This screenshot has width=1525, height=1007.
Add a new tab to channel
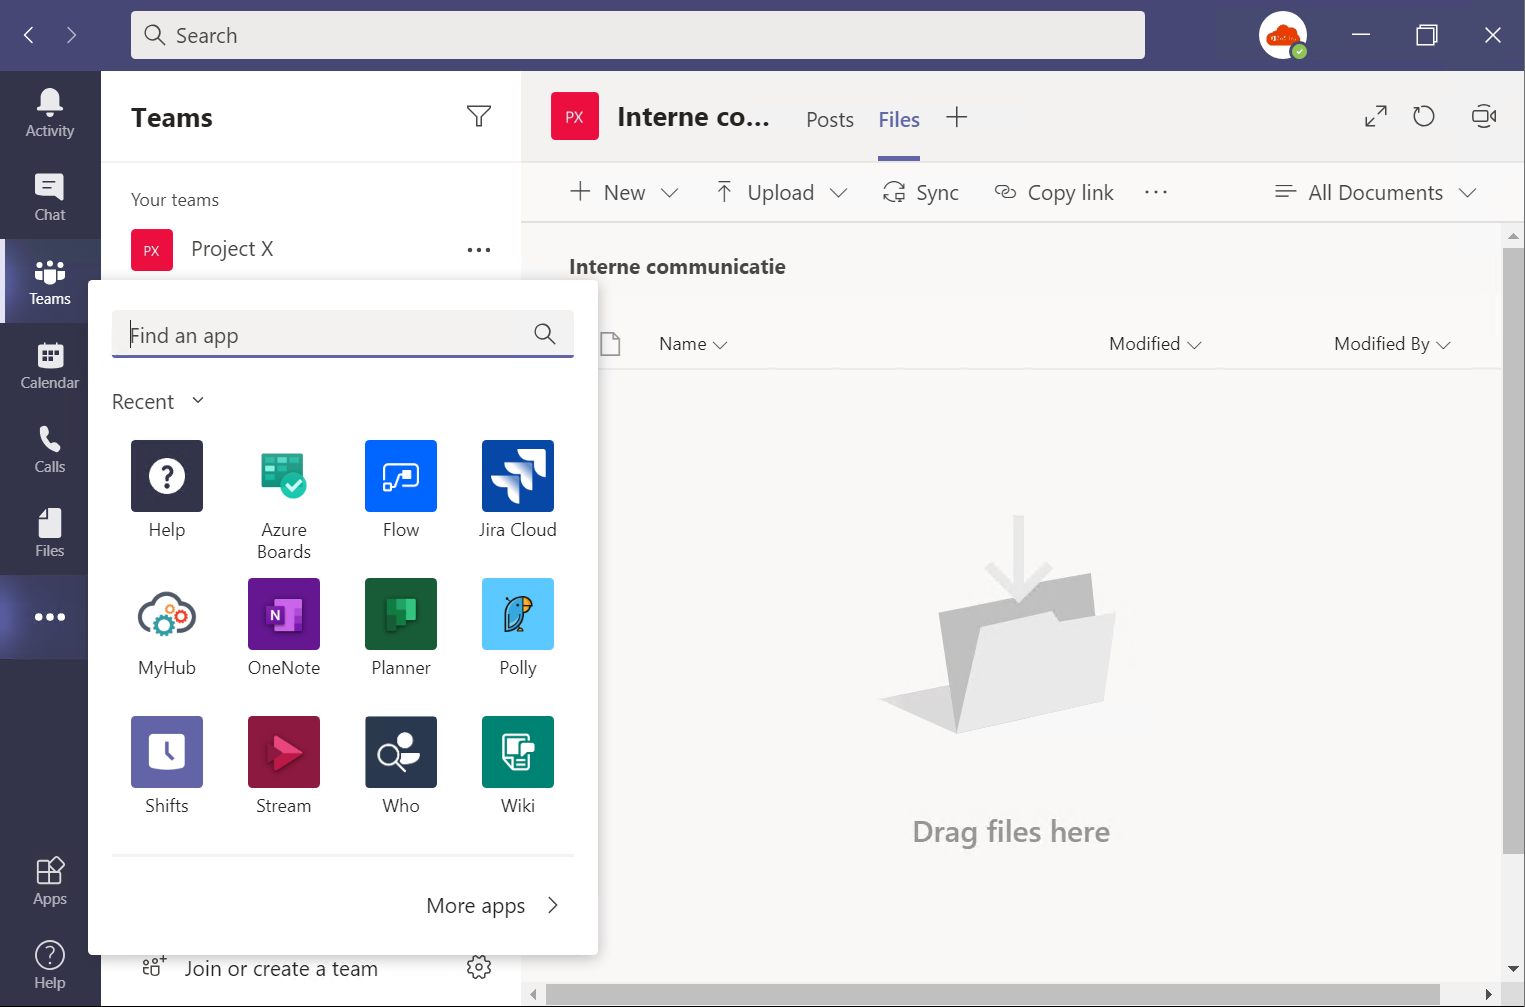[x=957, y=117]
